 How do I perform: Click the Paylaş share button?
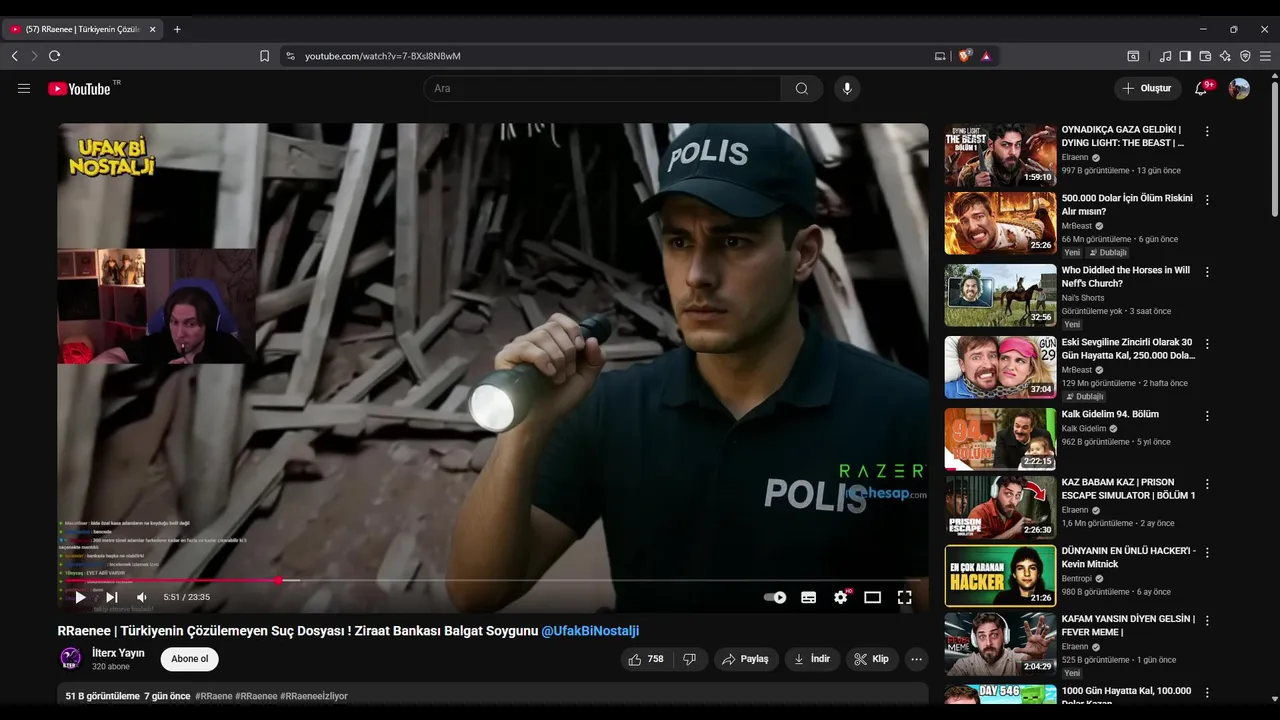(746, 659)
